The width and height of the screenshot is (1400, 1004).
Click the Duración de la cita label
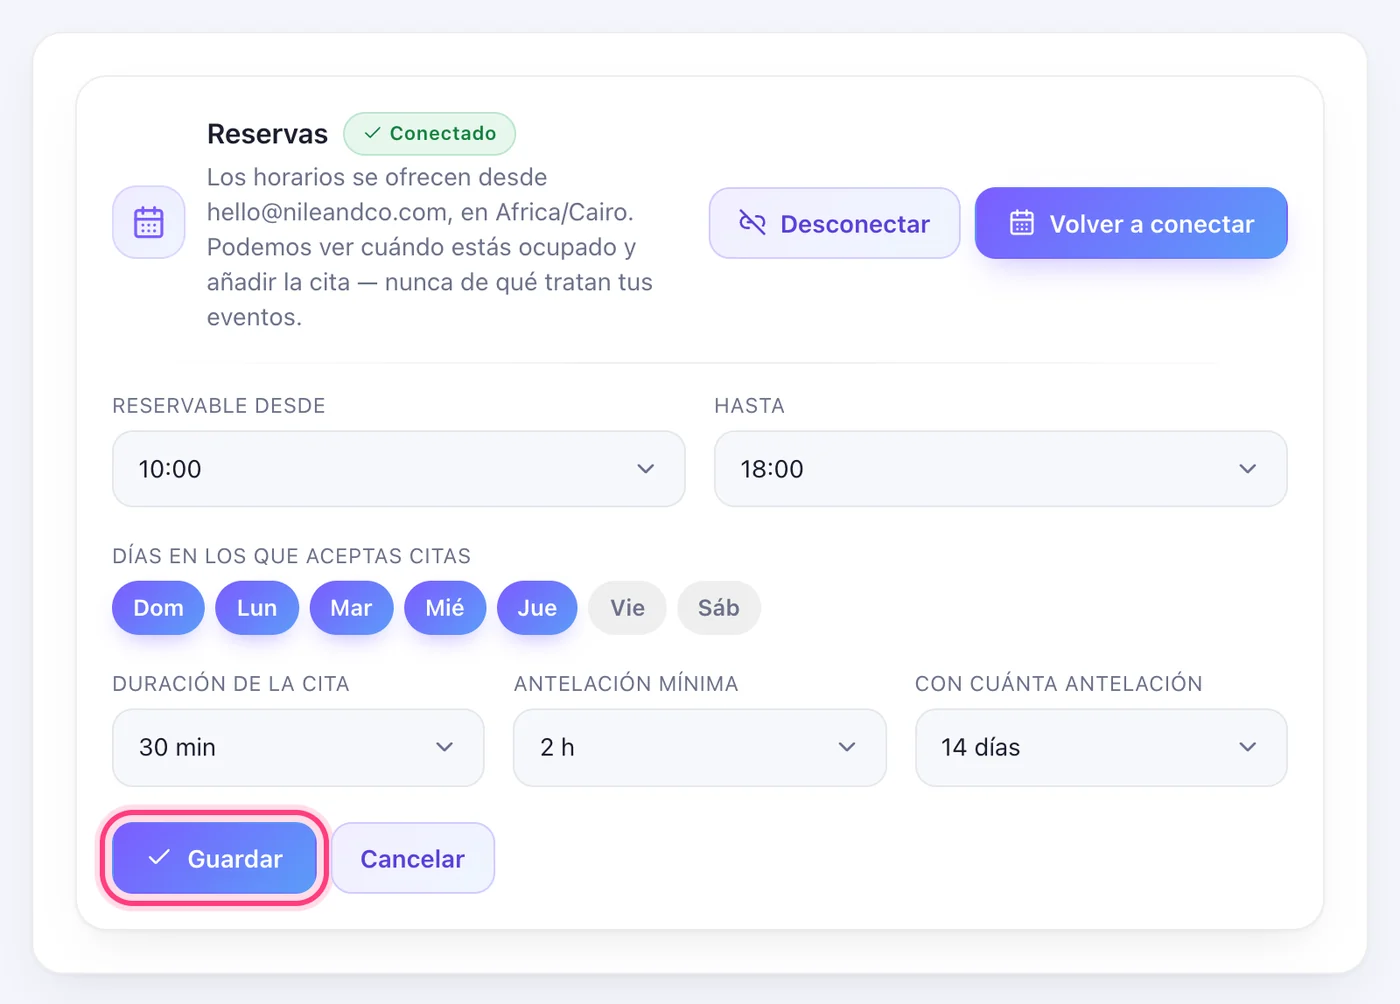click(x=231, y=684)
